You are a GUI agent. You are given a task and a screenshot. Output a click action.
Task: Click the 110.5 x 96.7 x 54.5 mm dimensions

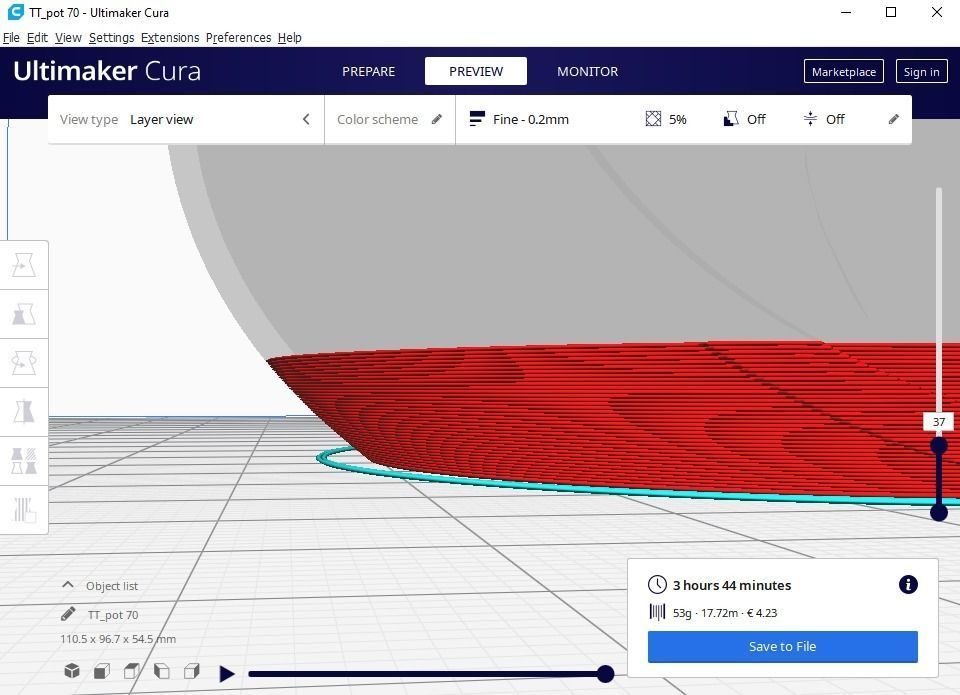pyautogui.click(x=118, y=639)
